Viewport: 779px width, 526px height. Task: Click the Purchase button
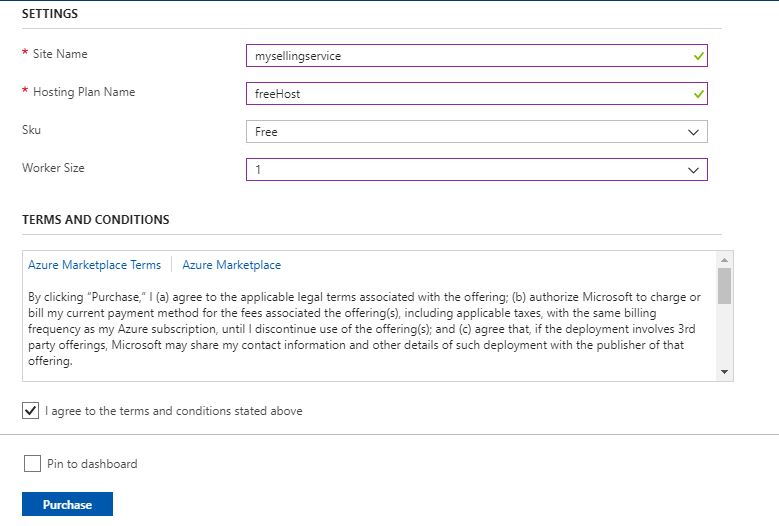[x=68, y=504]
